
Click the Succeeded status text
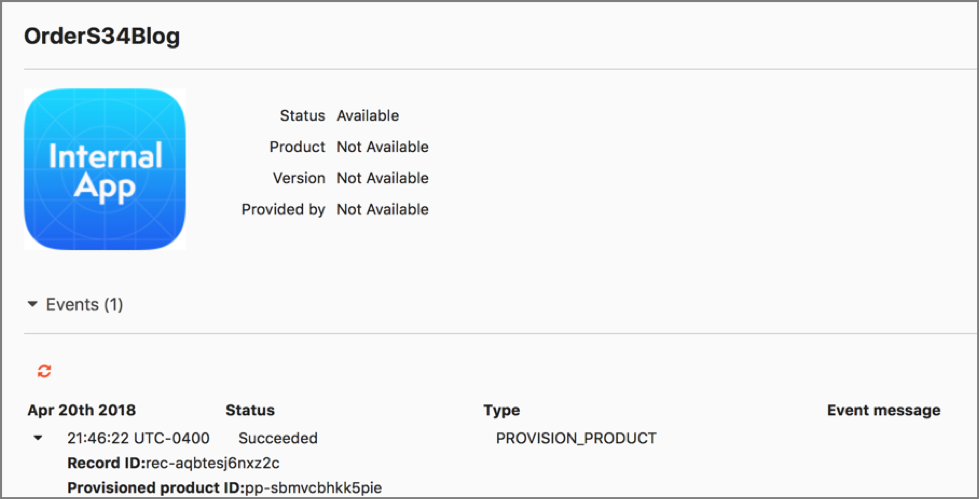(278, 438)
